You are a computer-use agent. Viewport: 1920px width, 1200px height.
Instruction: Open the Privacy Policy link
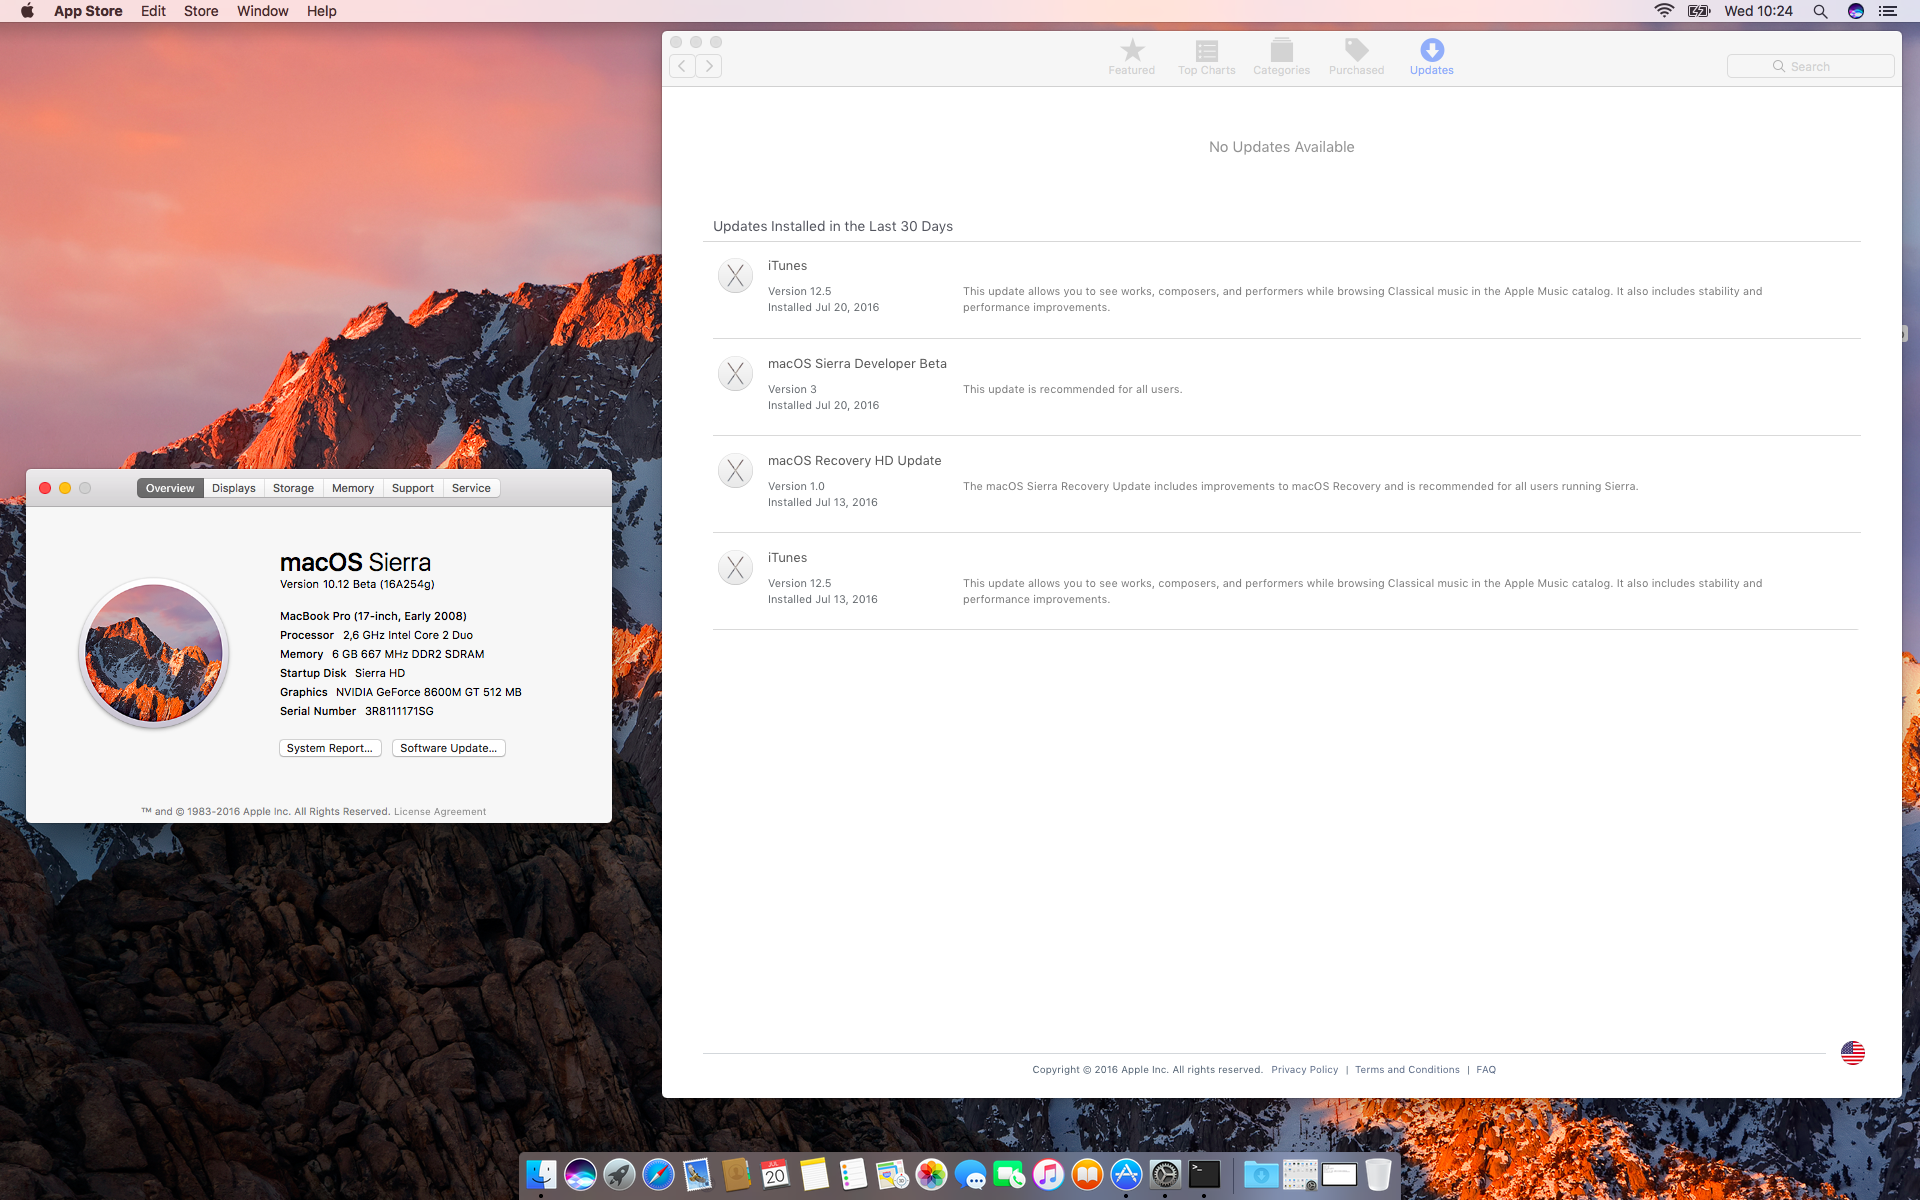[x=1304, y=1069]
